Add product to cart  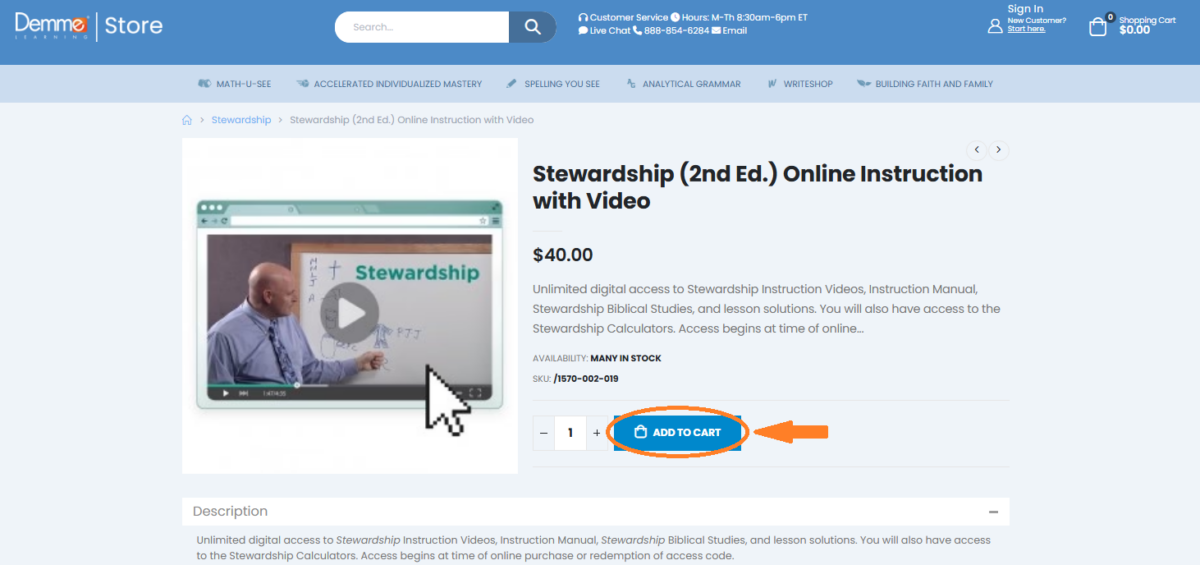[678, 433]
